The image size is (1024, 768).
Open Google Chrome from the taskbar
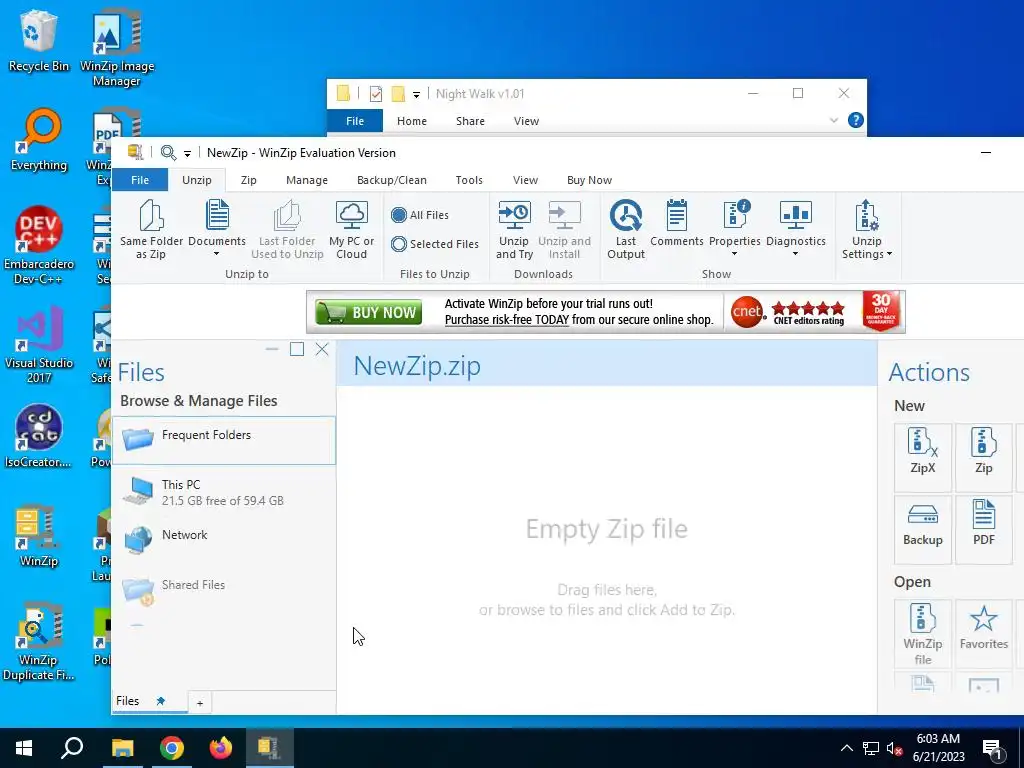pyautogui.click(x=172, y=748)
